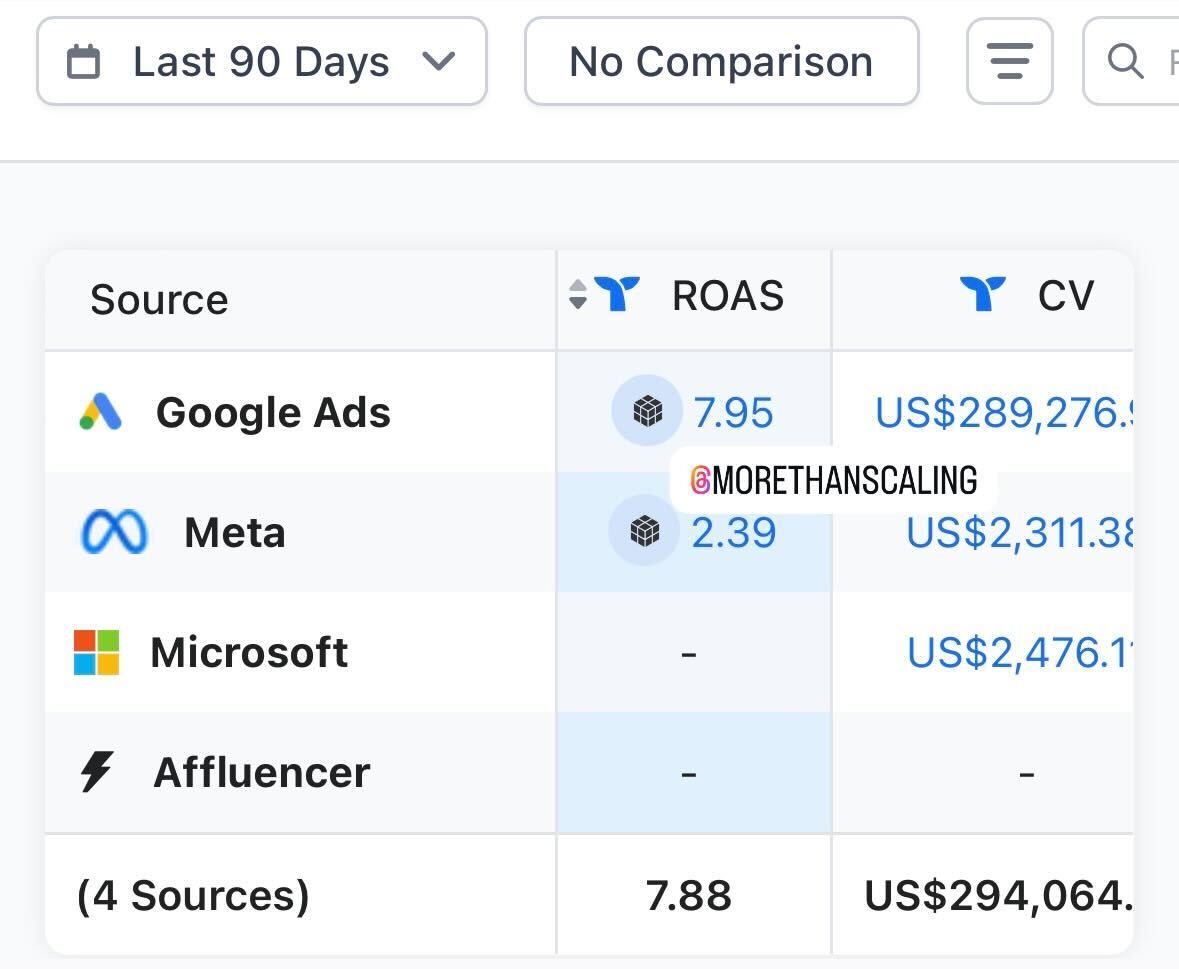Viewport: 1179px width, 969px height.
Task: Sort by ROAS using sort arrows
Action: (578, 295)
